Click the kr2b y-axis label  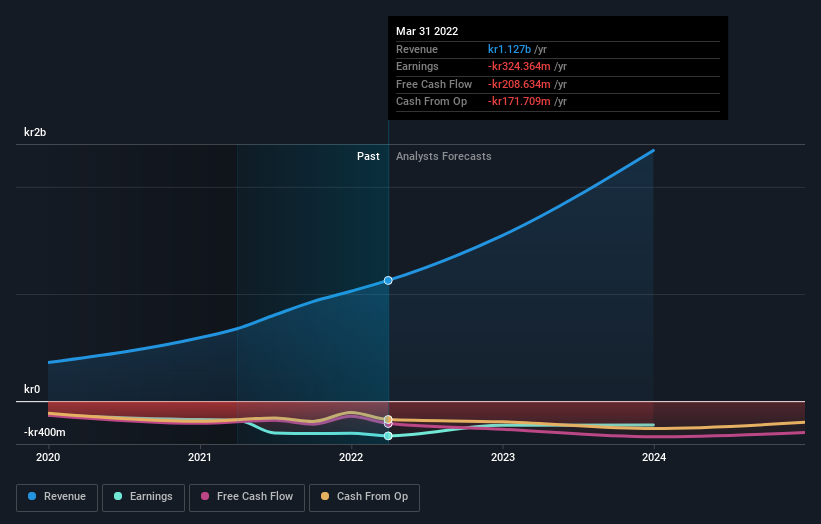[x=35, y=132]
